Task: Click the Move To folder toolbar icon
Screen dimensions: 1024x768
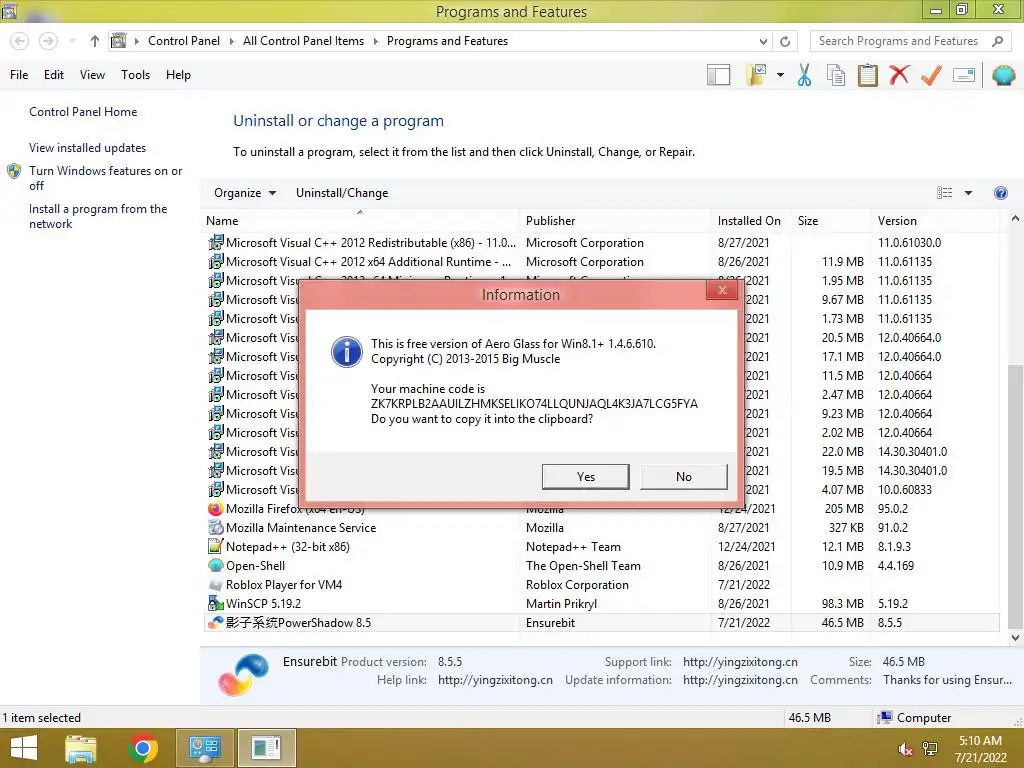Action: [x=757, y=75]
